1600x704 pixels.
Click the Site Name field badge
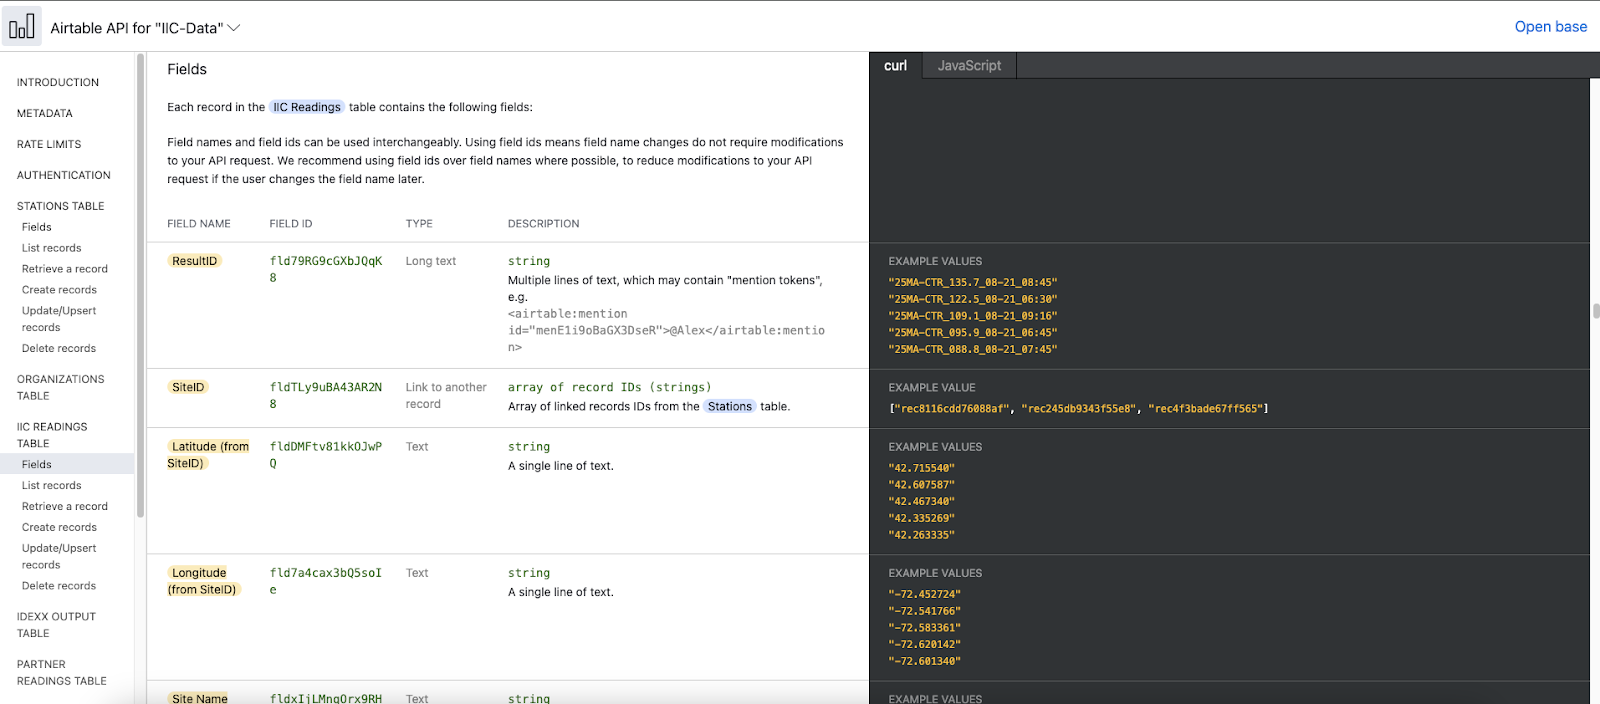[200, 698]
